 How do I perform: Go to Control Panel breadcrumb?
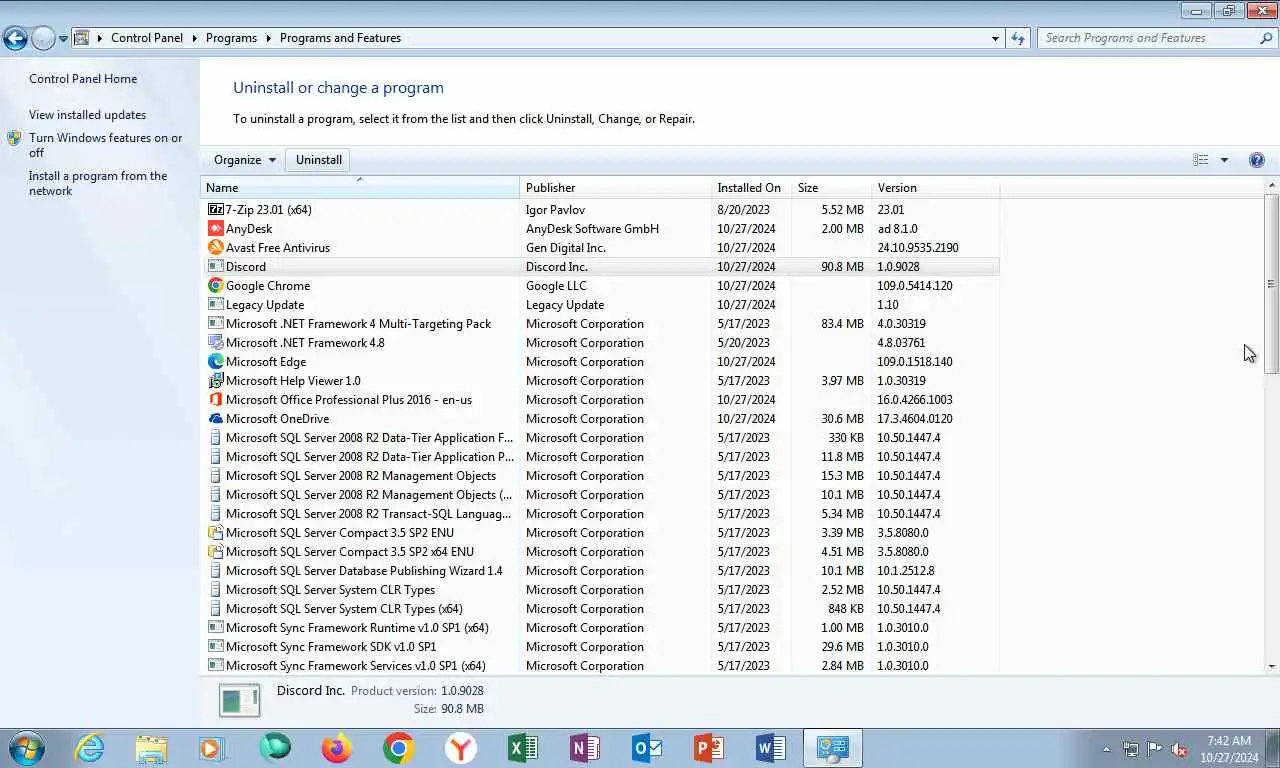coord(147,38)
